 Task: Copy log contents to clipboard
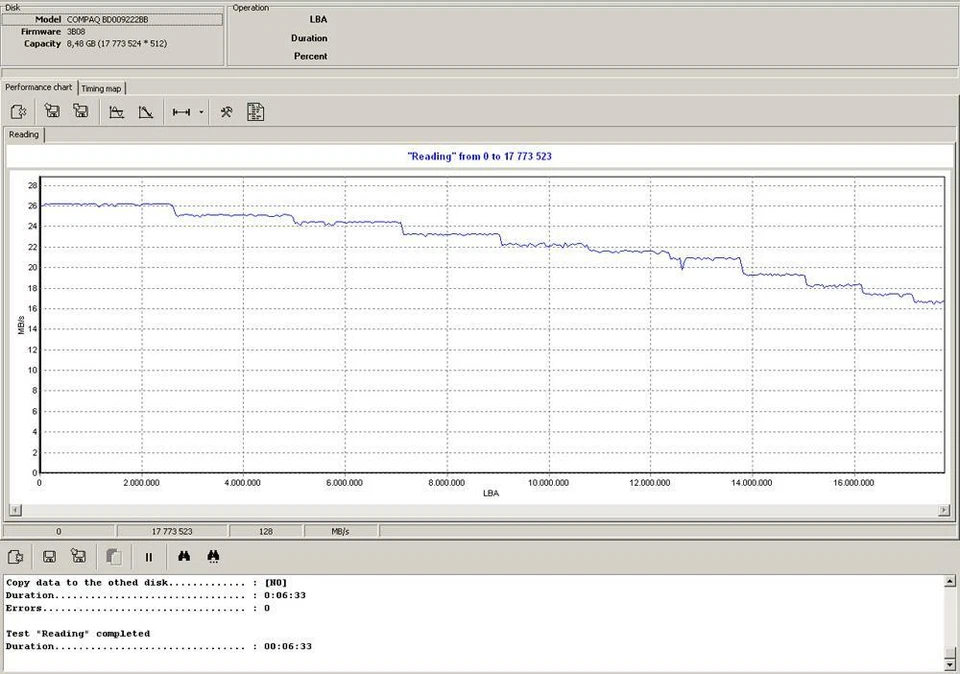113,556
